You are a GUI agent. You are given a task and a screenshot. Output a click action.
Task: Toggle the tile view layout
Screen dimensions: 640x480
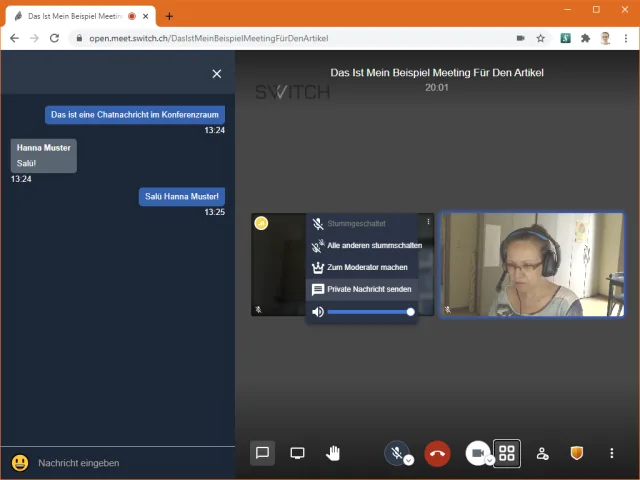pos(507,453)
